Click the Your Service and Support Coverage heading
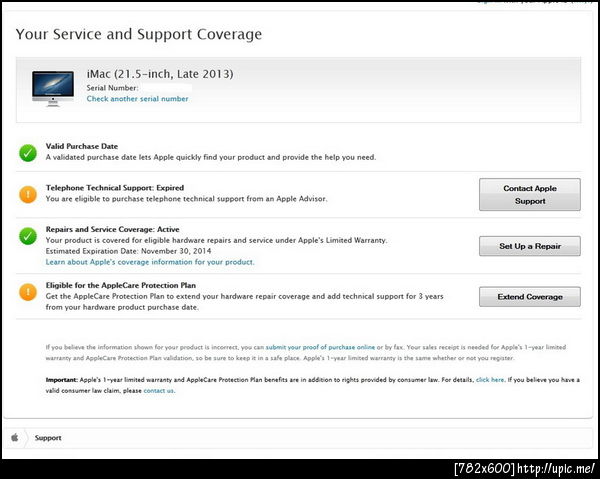This screenshot has width=600, height=479. click(139, 34)
